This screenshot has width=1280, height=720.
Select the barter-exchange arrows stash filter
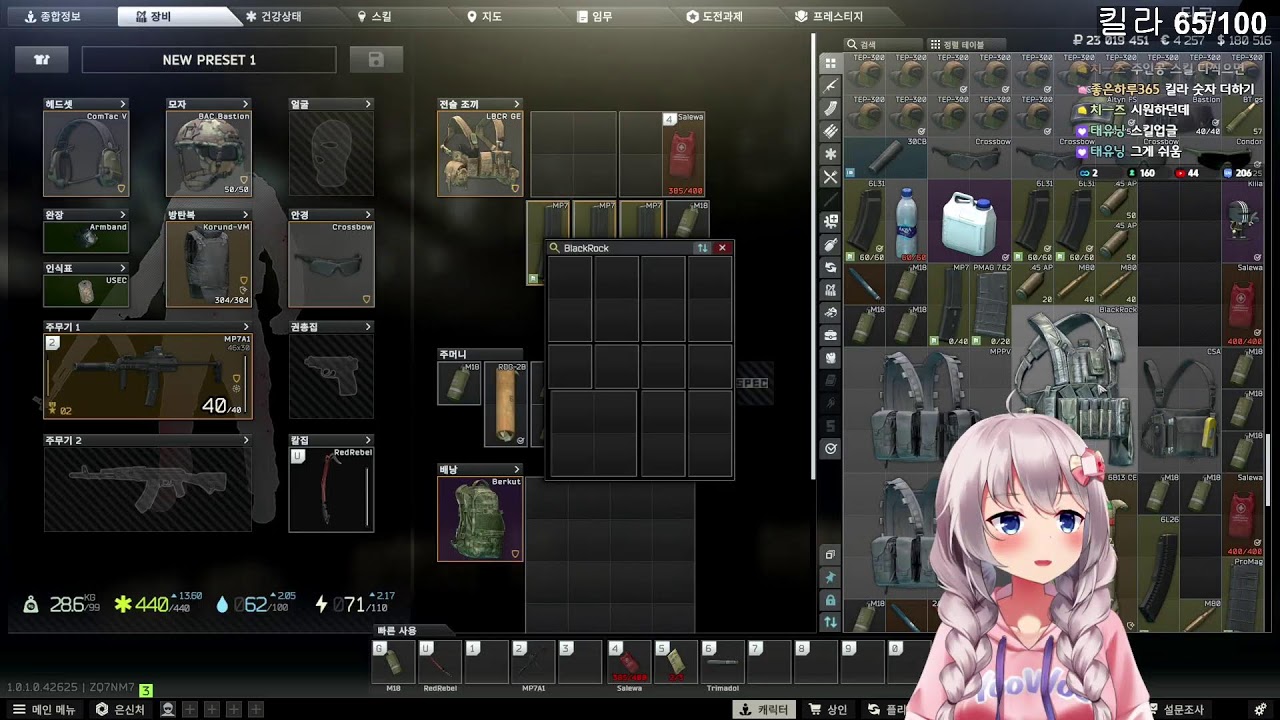[x=830, y=267]
